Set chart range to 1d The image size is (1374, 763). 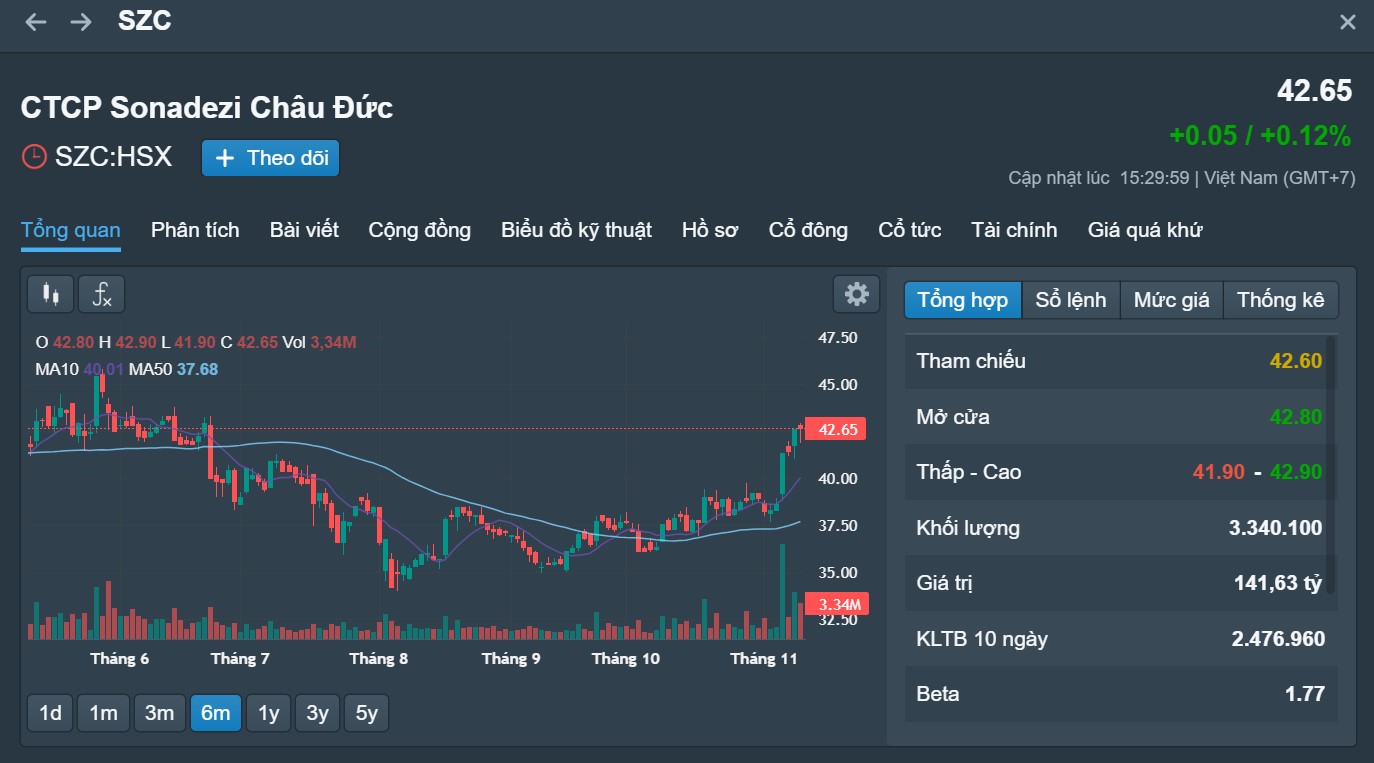pos(50,713)
